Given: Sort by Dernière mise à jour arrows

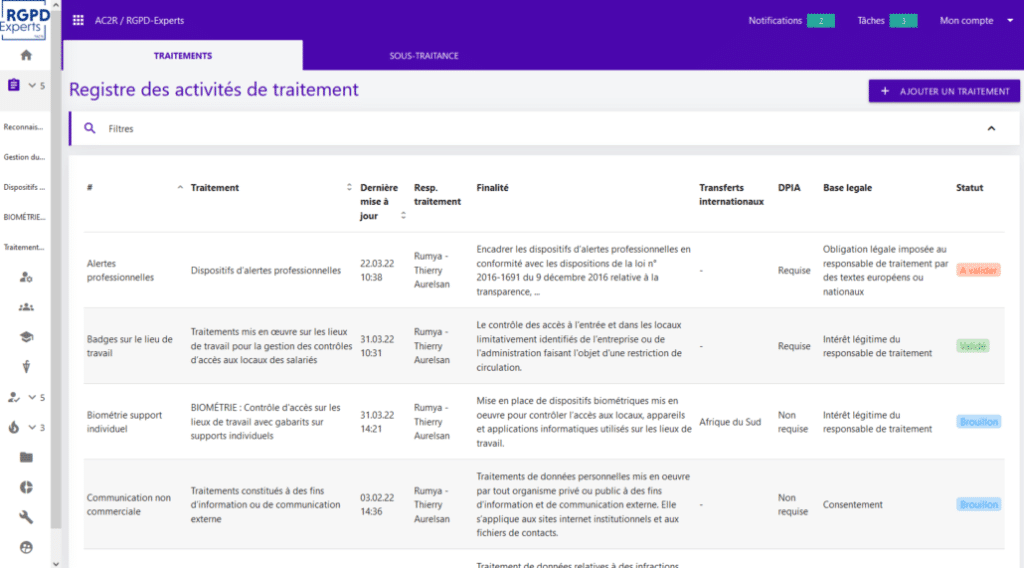Looking at the screenshot, I should [x=404, y=215].
